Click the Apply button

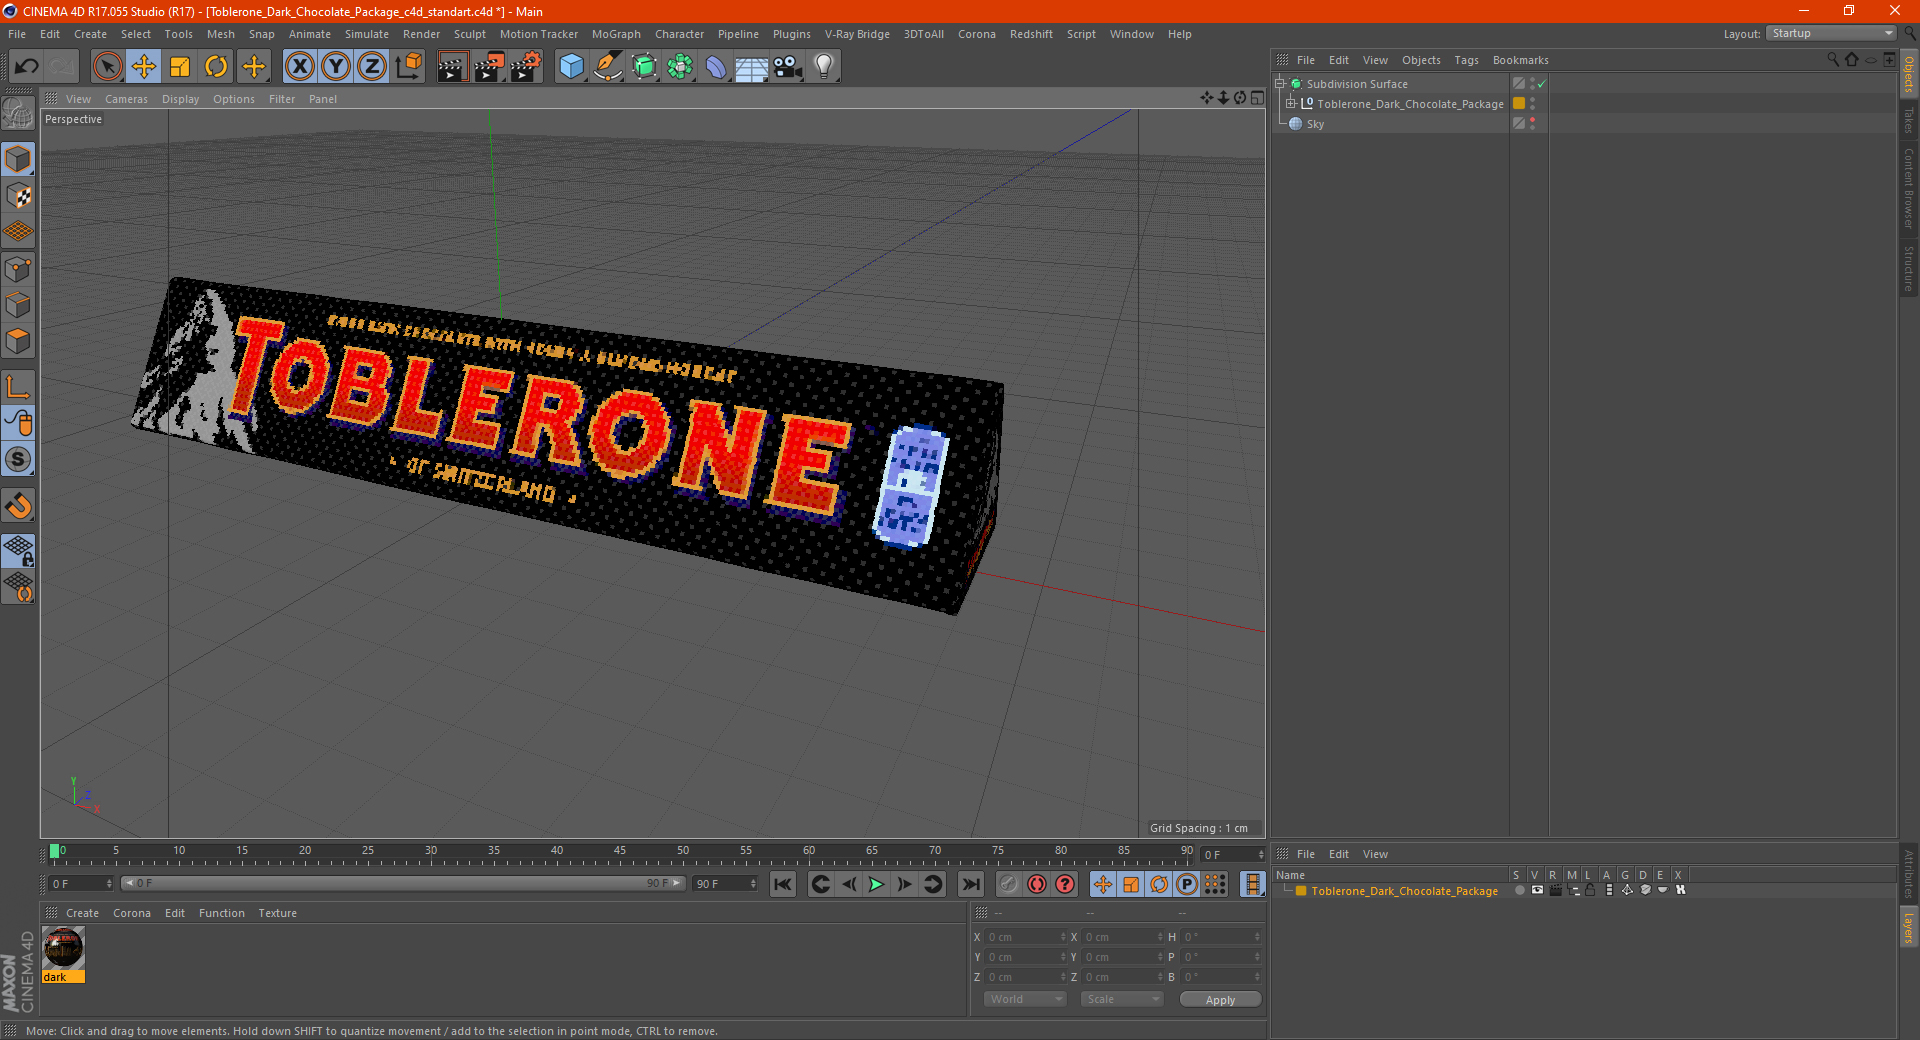1220,1000
